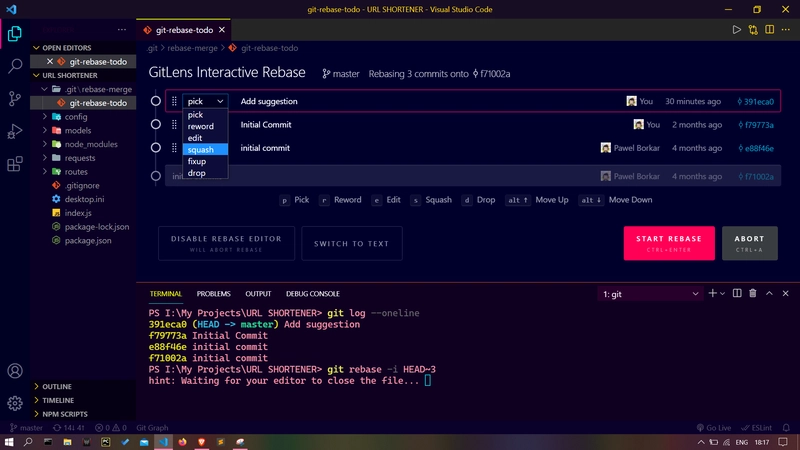Choose 'reword' in action dropdown list
The image size is (800, 450).
pos(205,126)
